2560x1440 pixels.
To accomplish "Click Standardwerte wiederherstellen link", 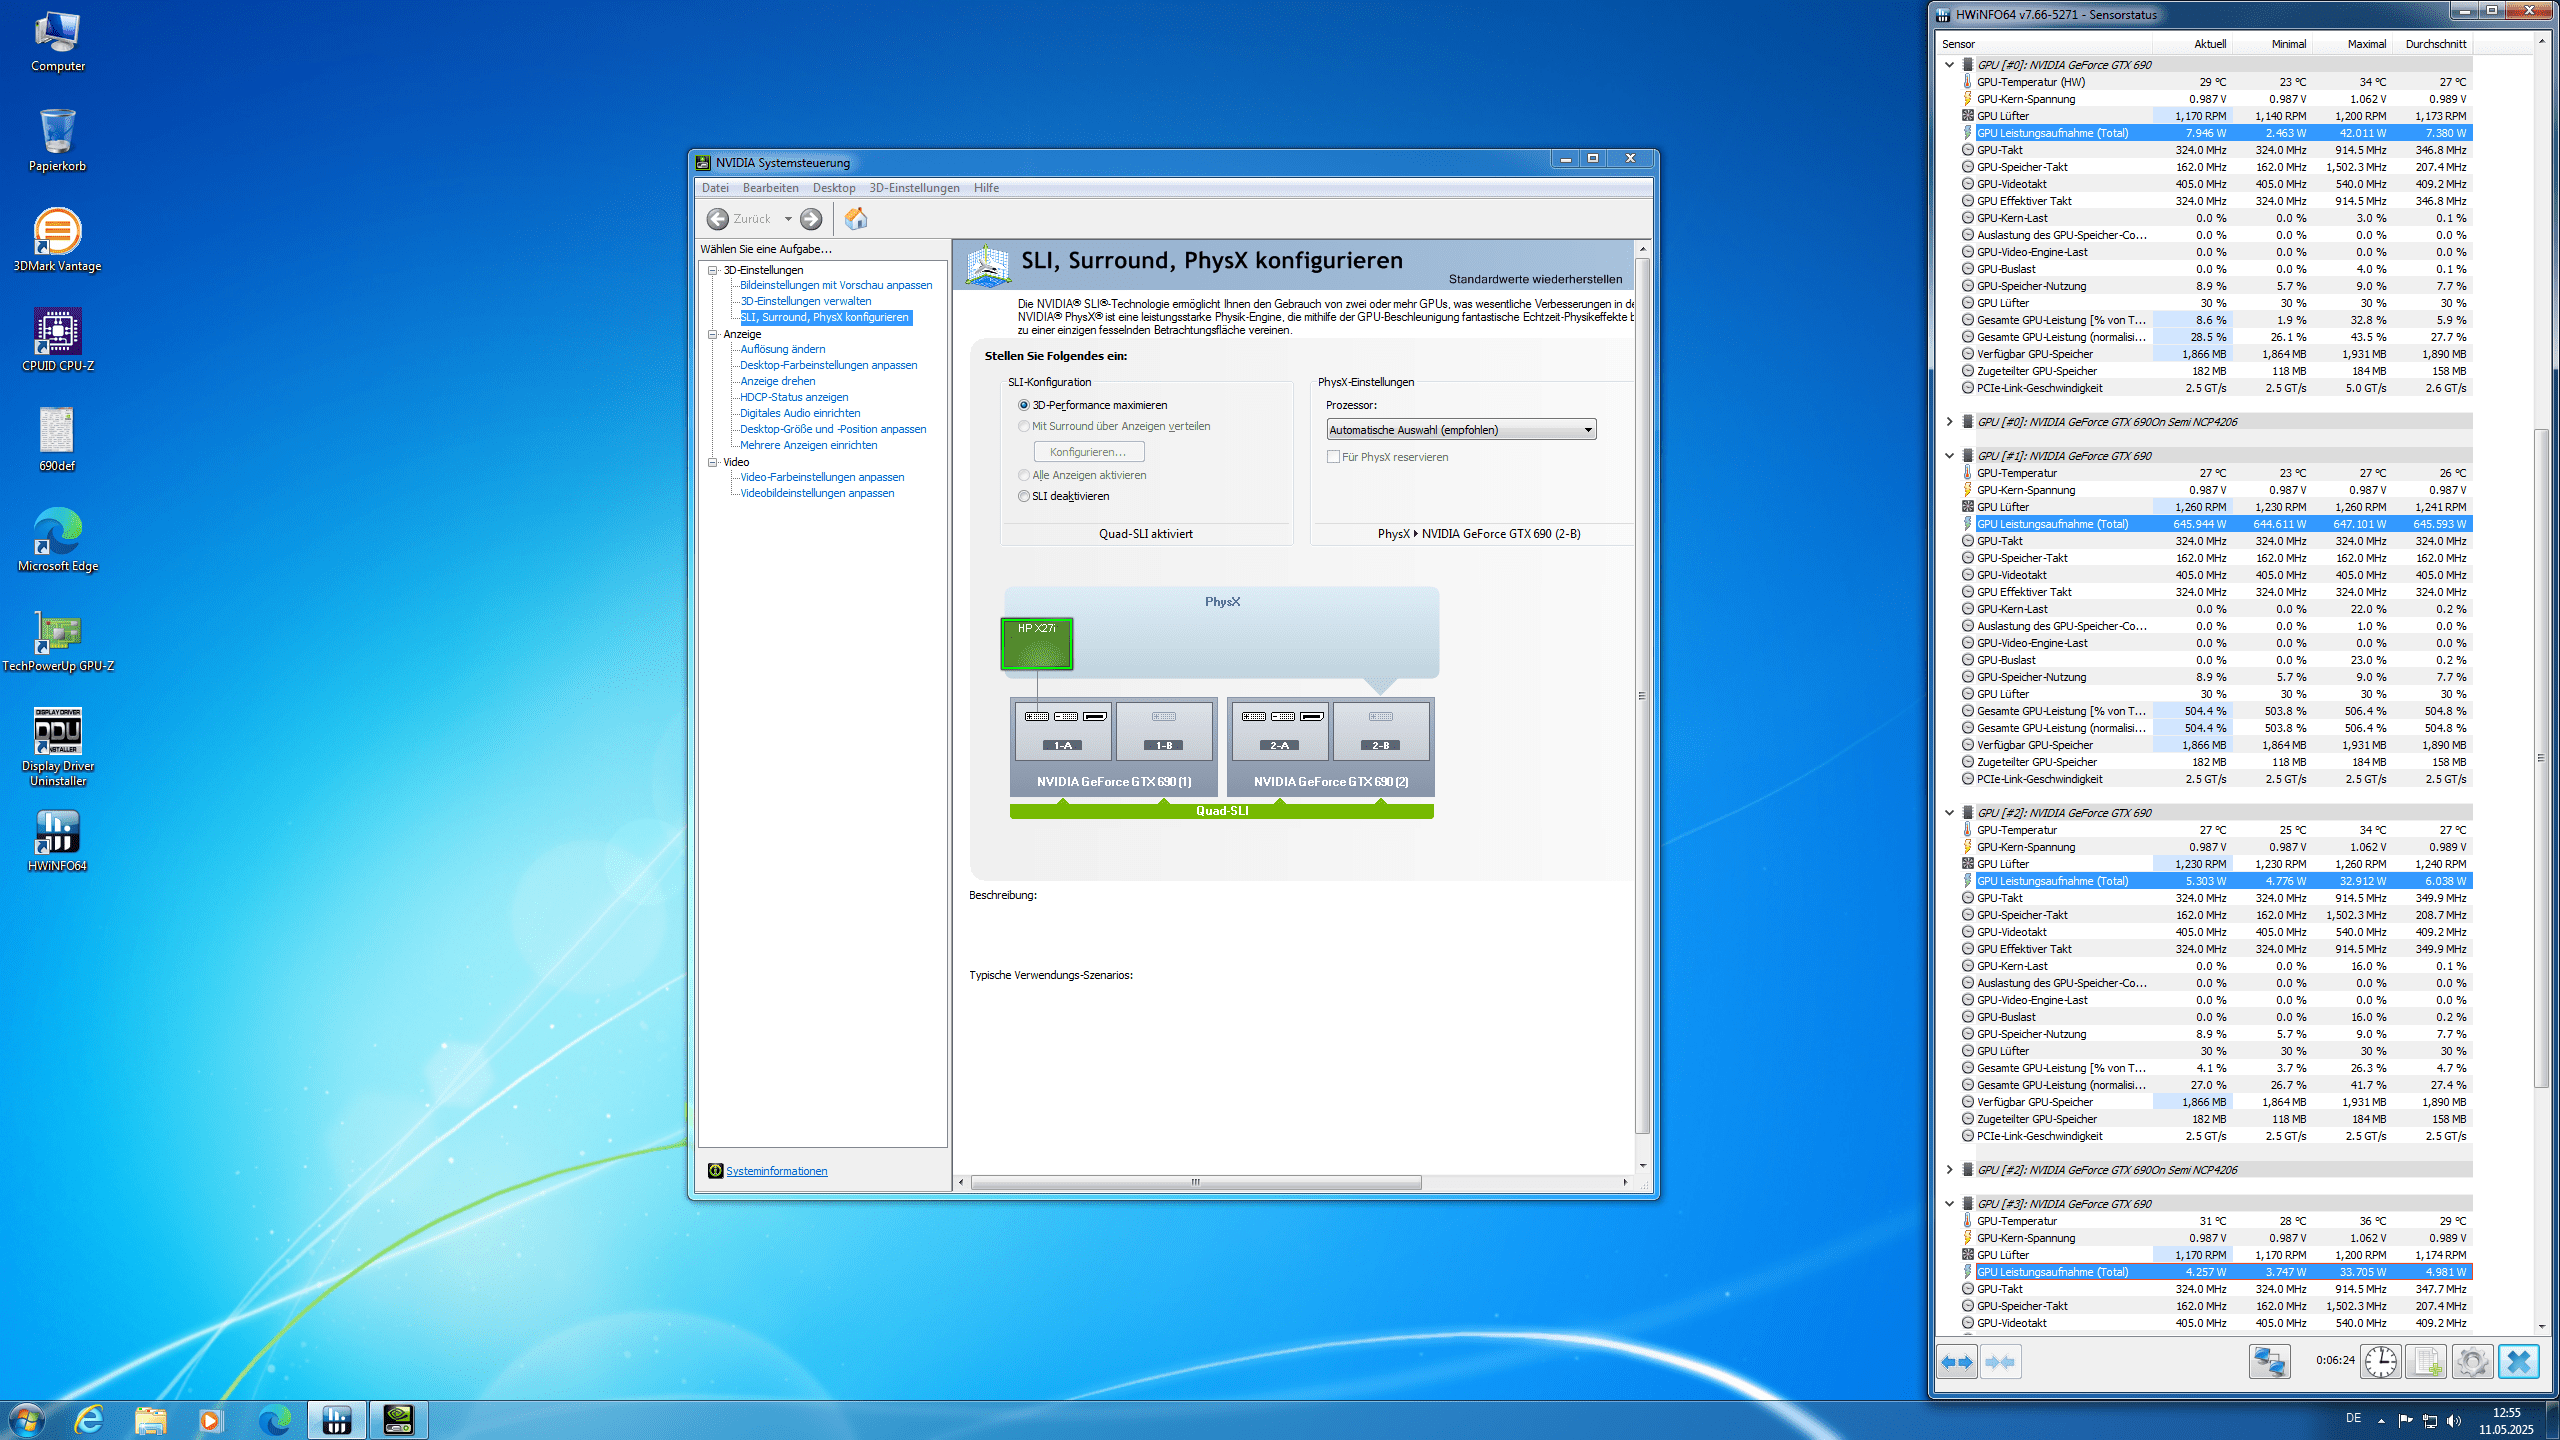I will pyautogui.click(x=1535, y=279).
